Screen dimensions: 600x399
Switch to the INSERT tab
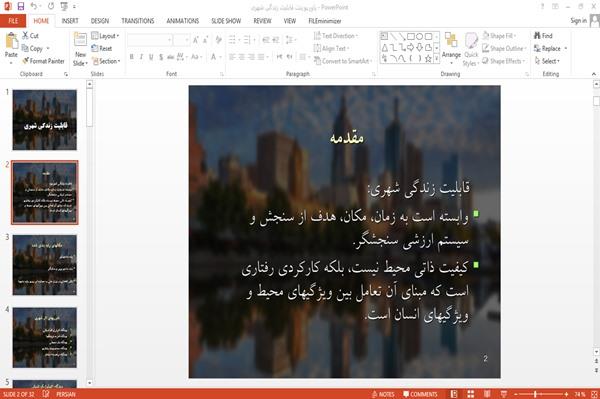point(70,21)
